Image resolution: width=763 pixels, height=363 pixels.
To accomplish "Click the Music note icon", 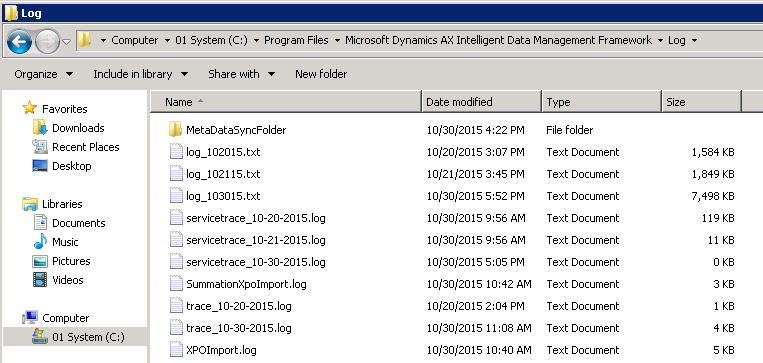I will 40,241.
